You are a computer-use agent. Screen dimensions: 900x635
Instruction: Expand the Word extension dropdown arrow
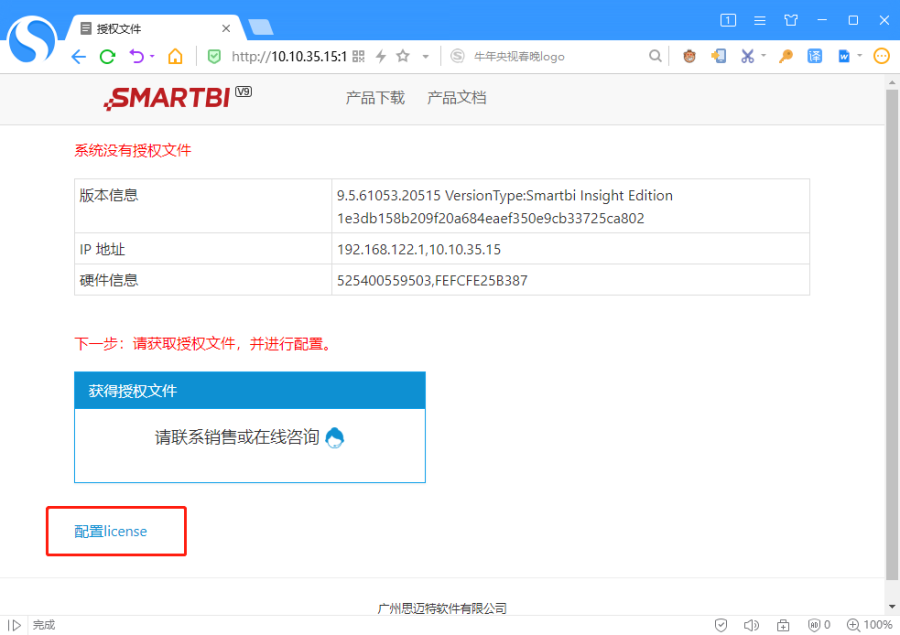click(x=860, y=55)
